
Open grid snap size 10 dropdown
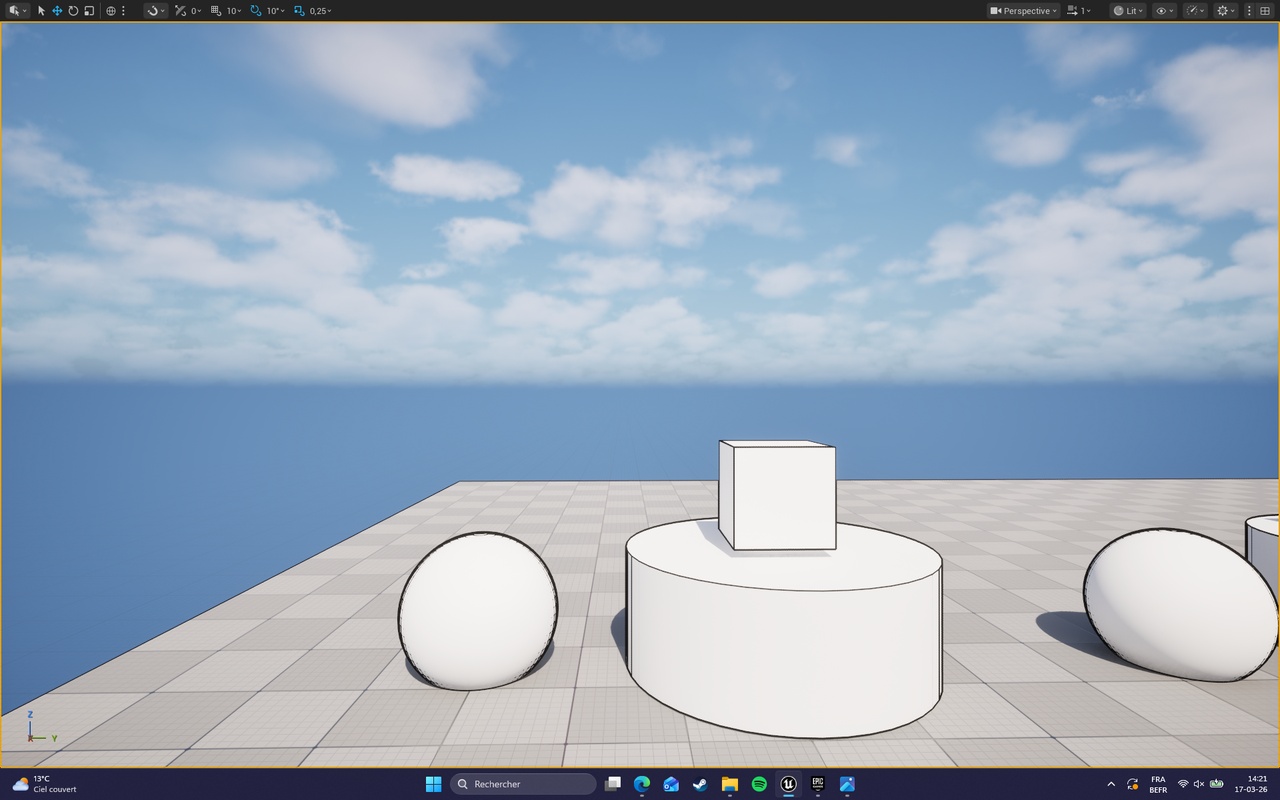(x=234, y=10)
